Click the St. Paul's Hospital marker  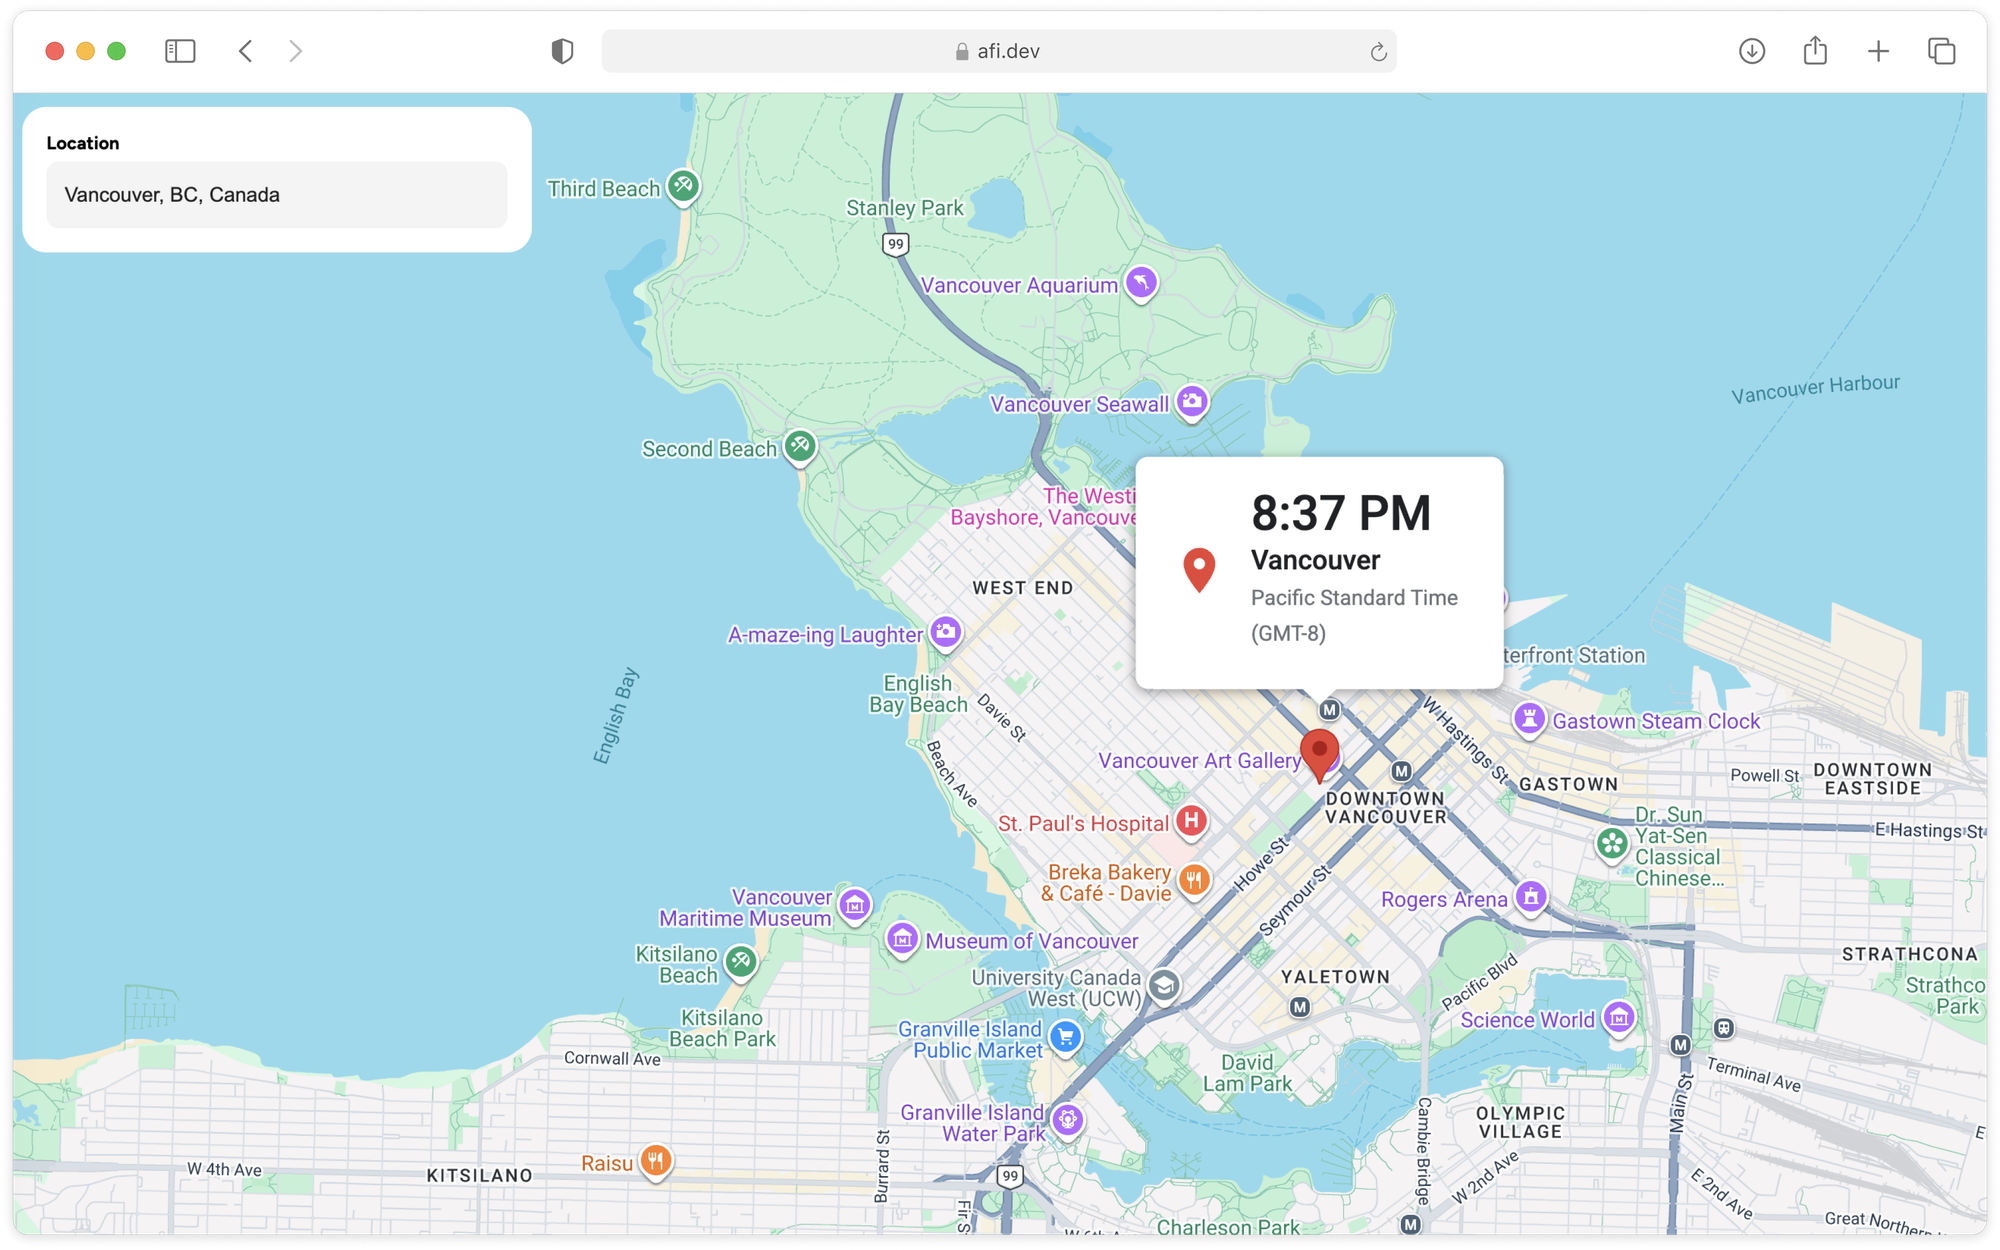[x=1193, y=822]
